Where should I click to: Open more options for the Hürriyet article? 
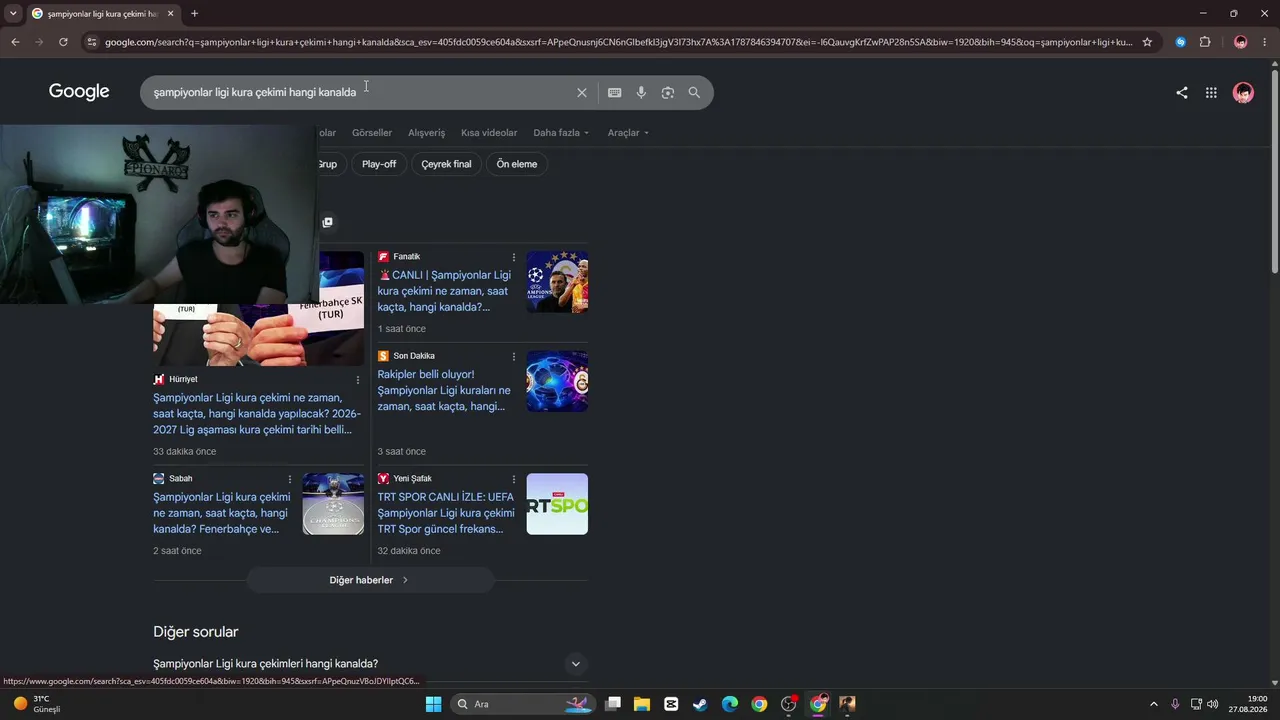click(x=358, y=380)
